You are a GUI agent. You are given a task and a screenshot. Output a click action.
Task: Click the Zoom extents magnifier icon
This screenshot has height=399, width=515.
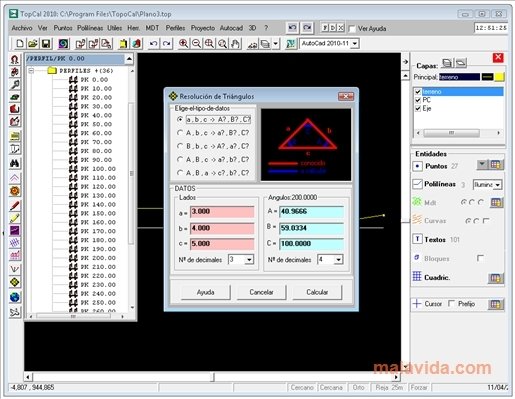(209, 44)
